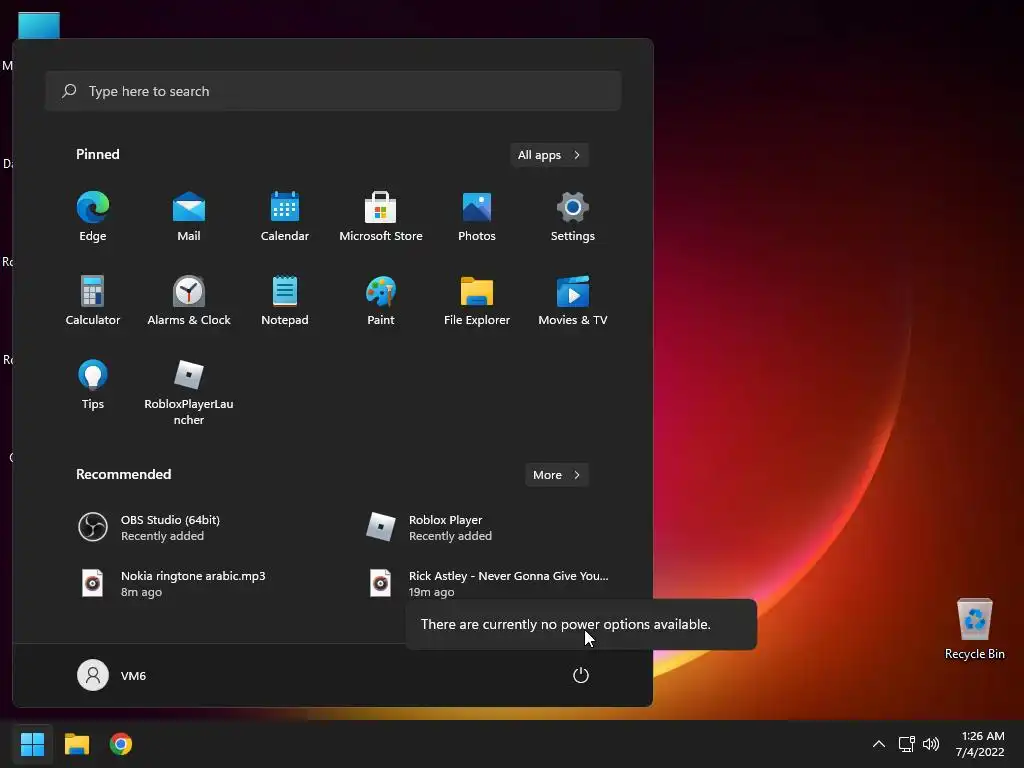Open the volume tray icon
Viewport: 1024px width, 768px height.
click(x=931, y=744)
